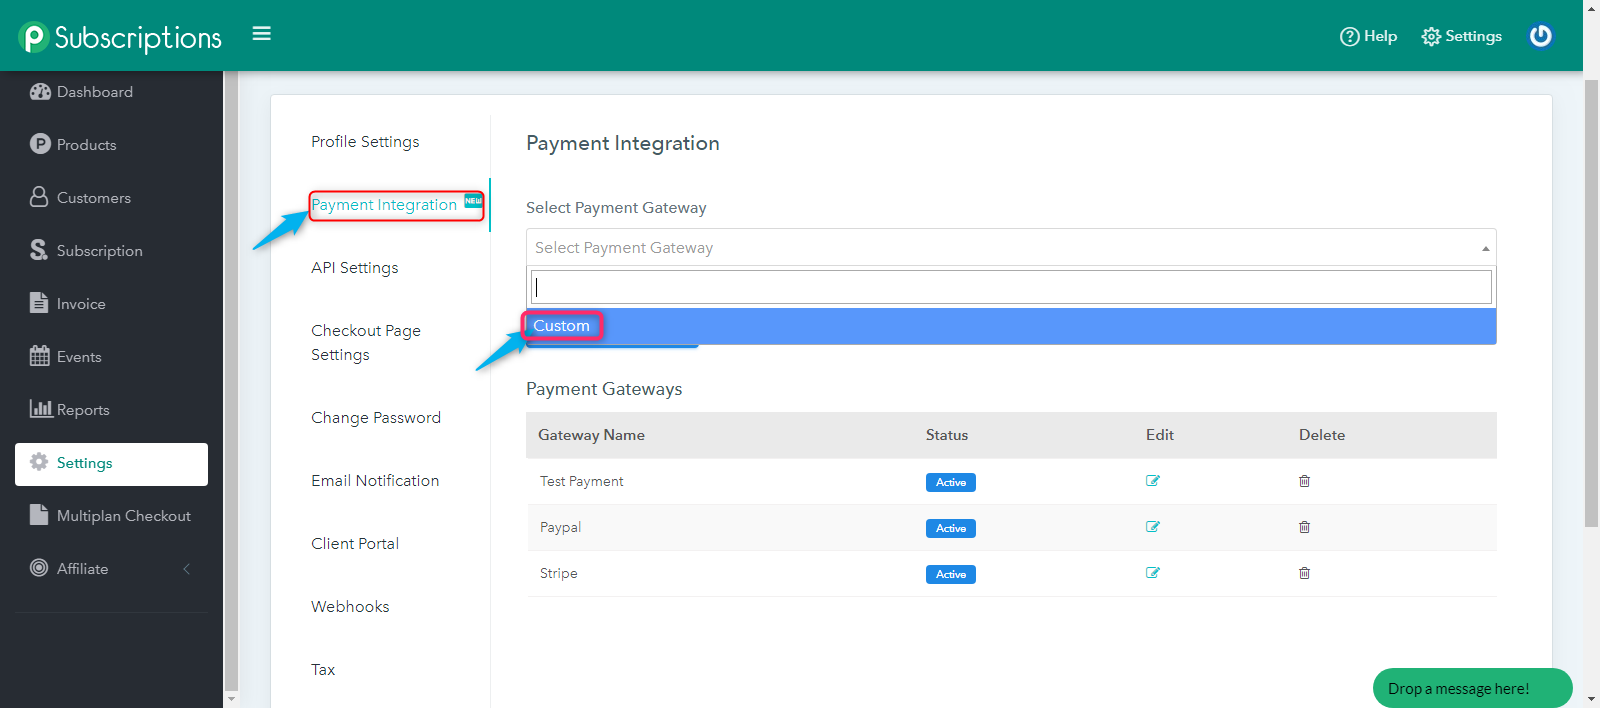Open the Select Payment Gateway dropdown

click(1011, 248)
